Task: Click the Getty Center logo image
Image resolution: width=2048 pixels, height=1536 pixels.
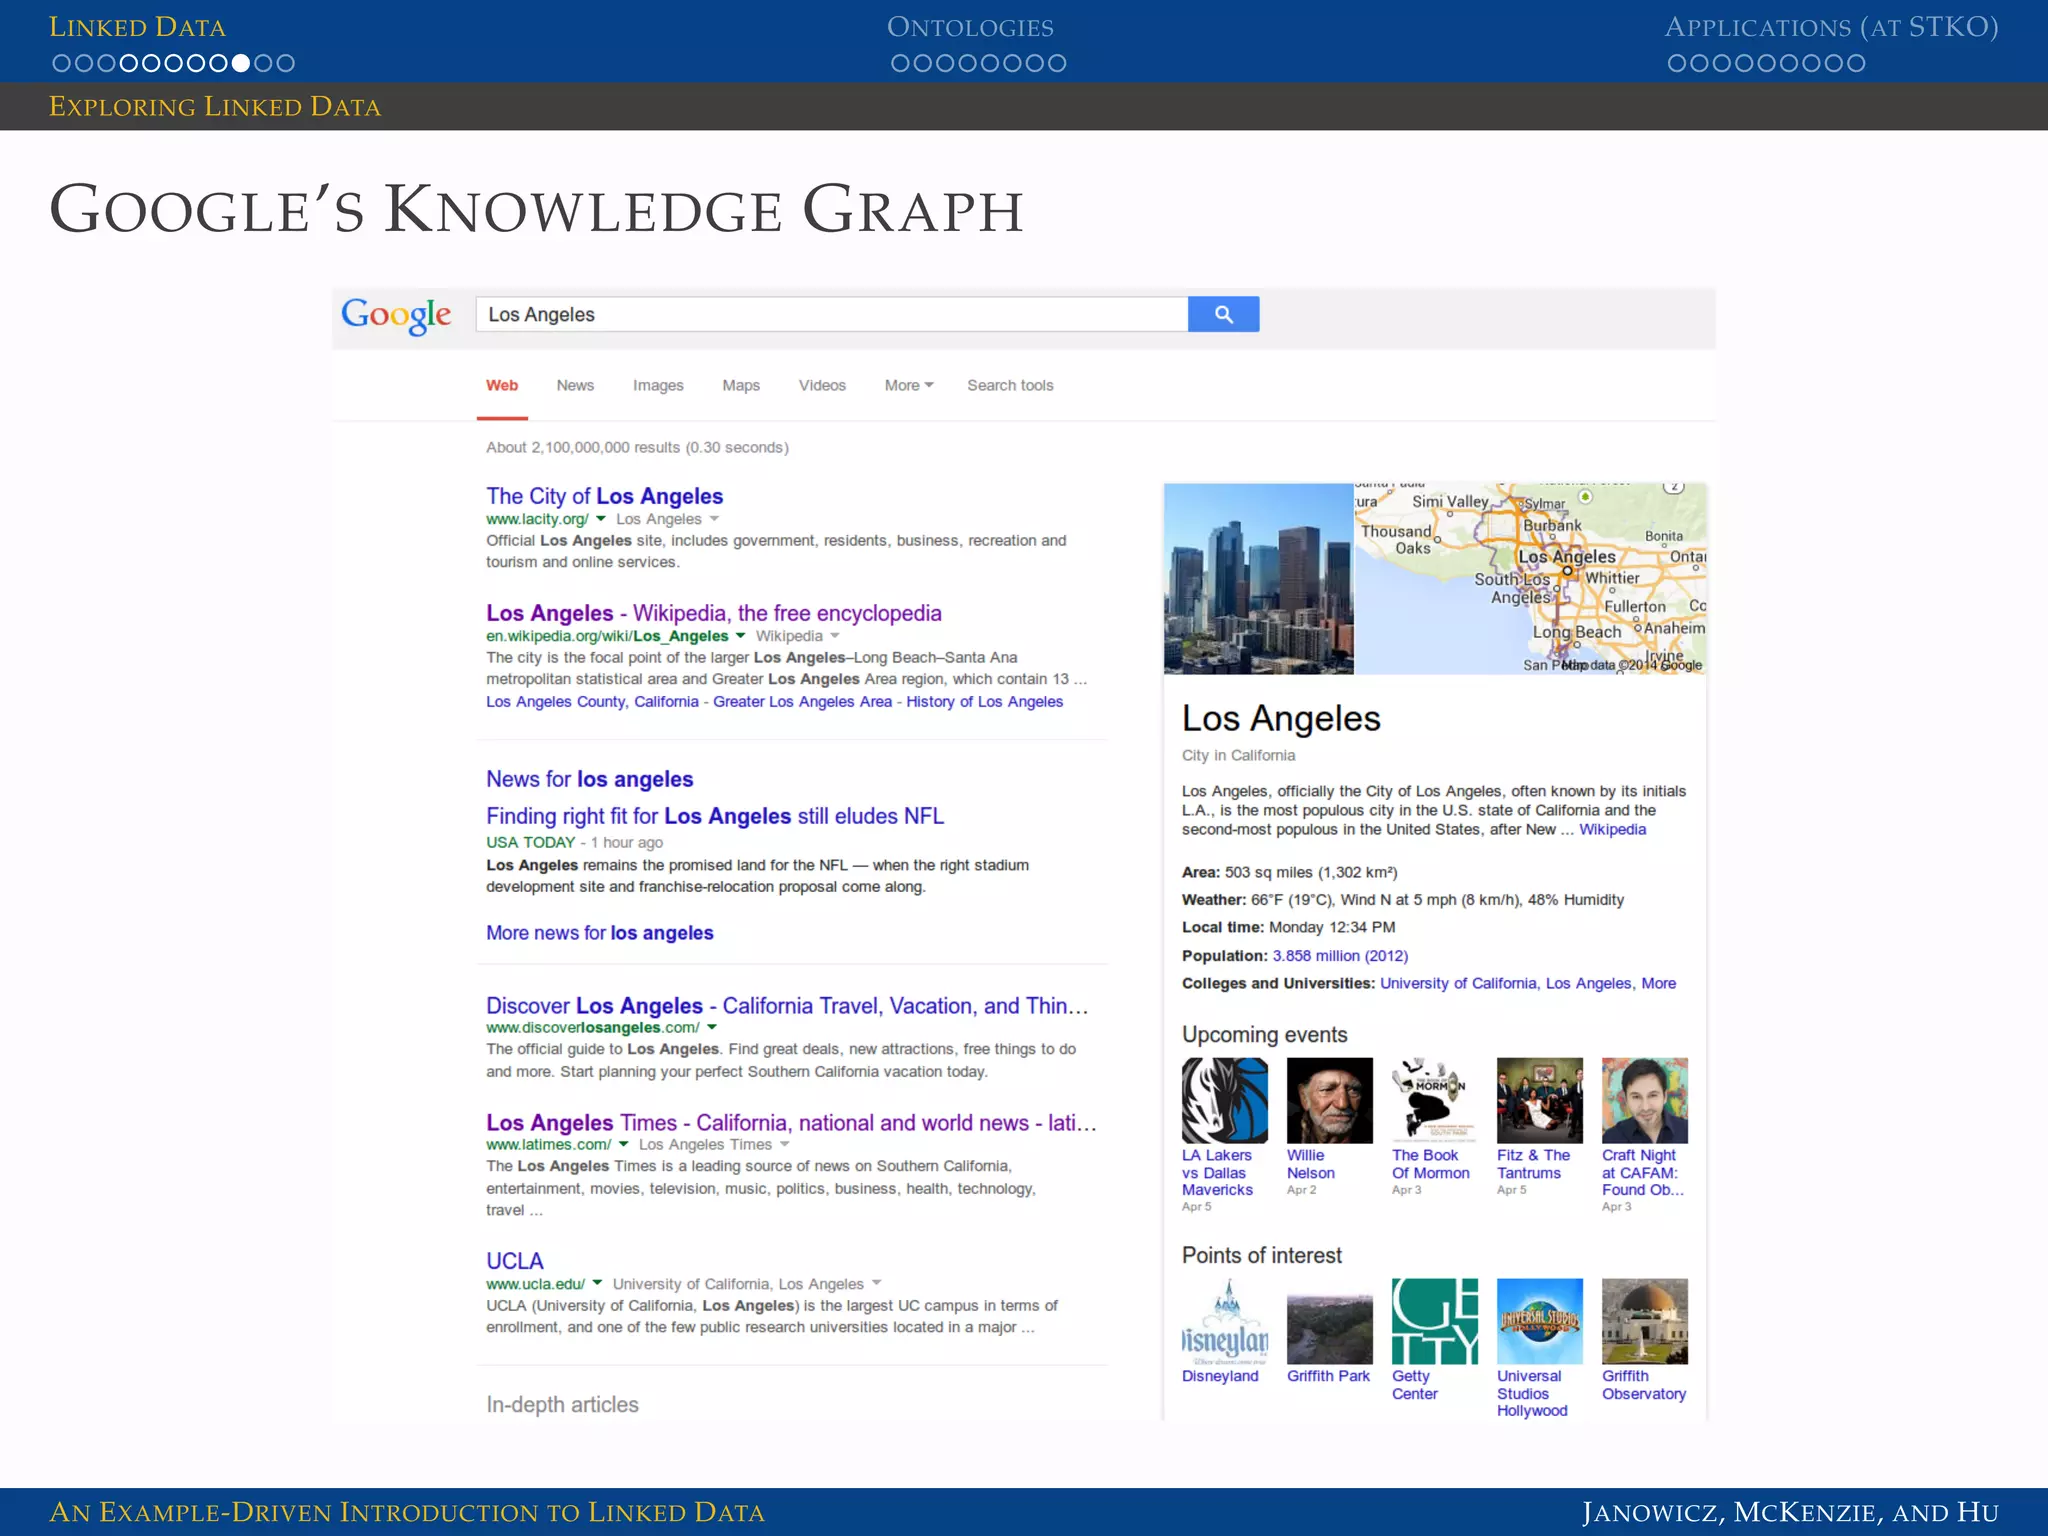Action: (1435, 1321)
